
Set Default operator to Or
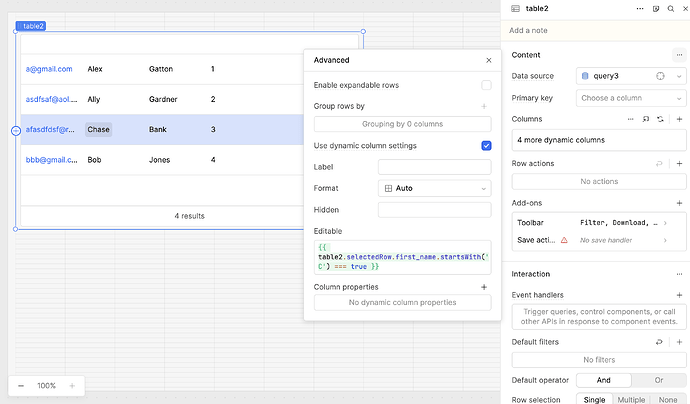[658, 380]
